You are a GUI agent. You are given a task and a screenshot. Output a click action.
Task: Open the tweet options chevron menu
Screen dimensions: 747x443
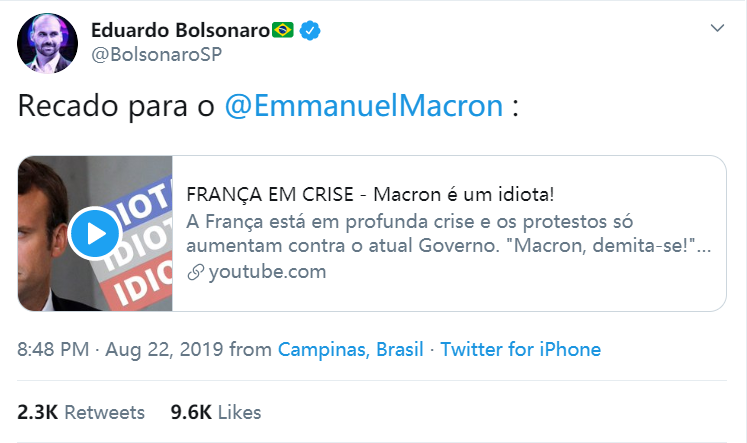coord(717,29)
